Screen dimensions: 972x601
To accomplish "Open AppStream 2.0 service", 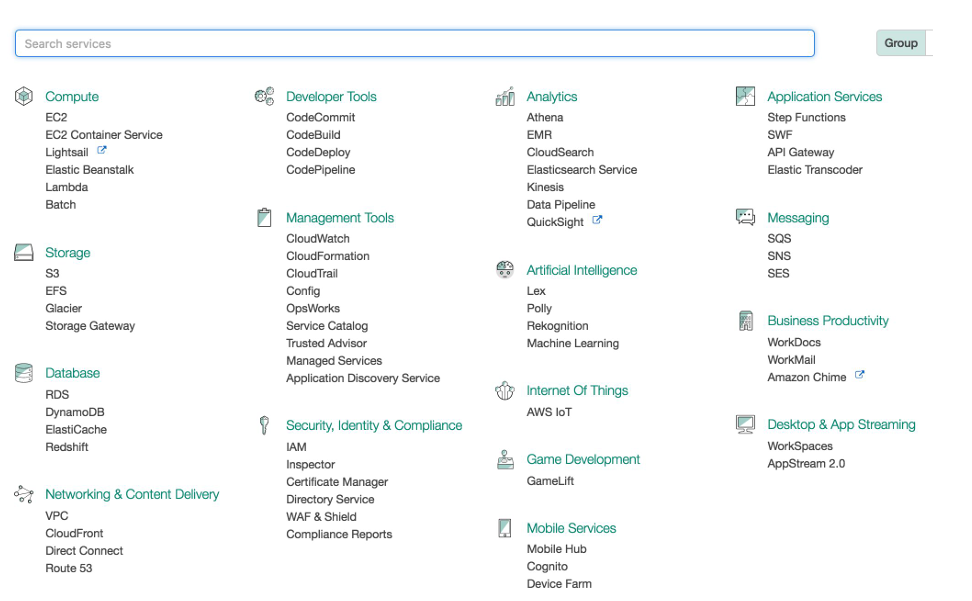I will click(806, 463).
